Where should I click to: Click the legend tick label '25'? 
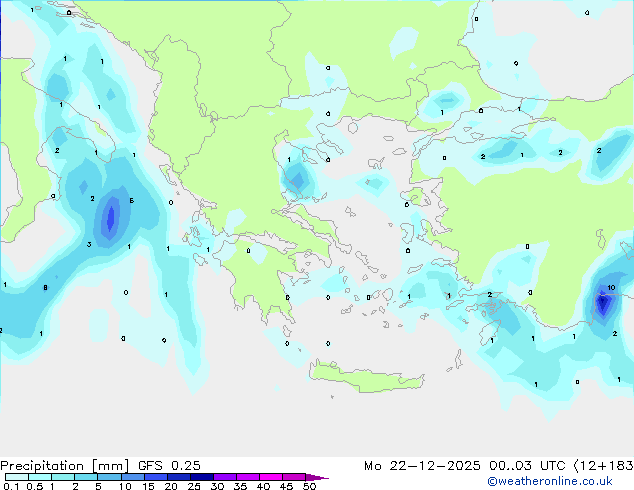point(194,486)
